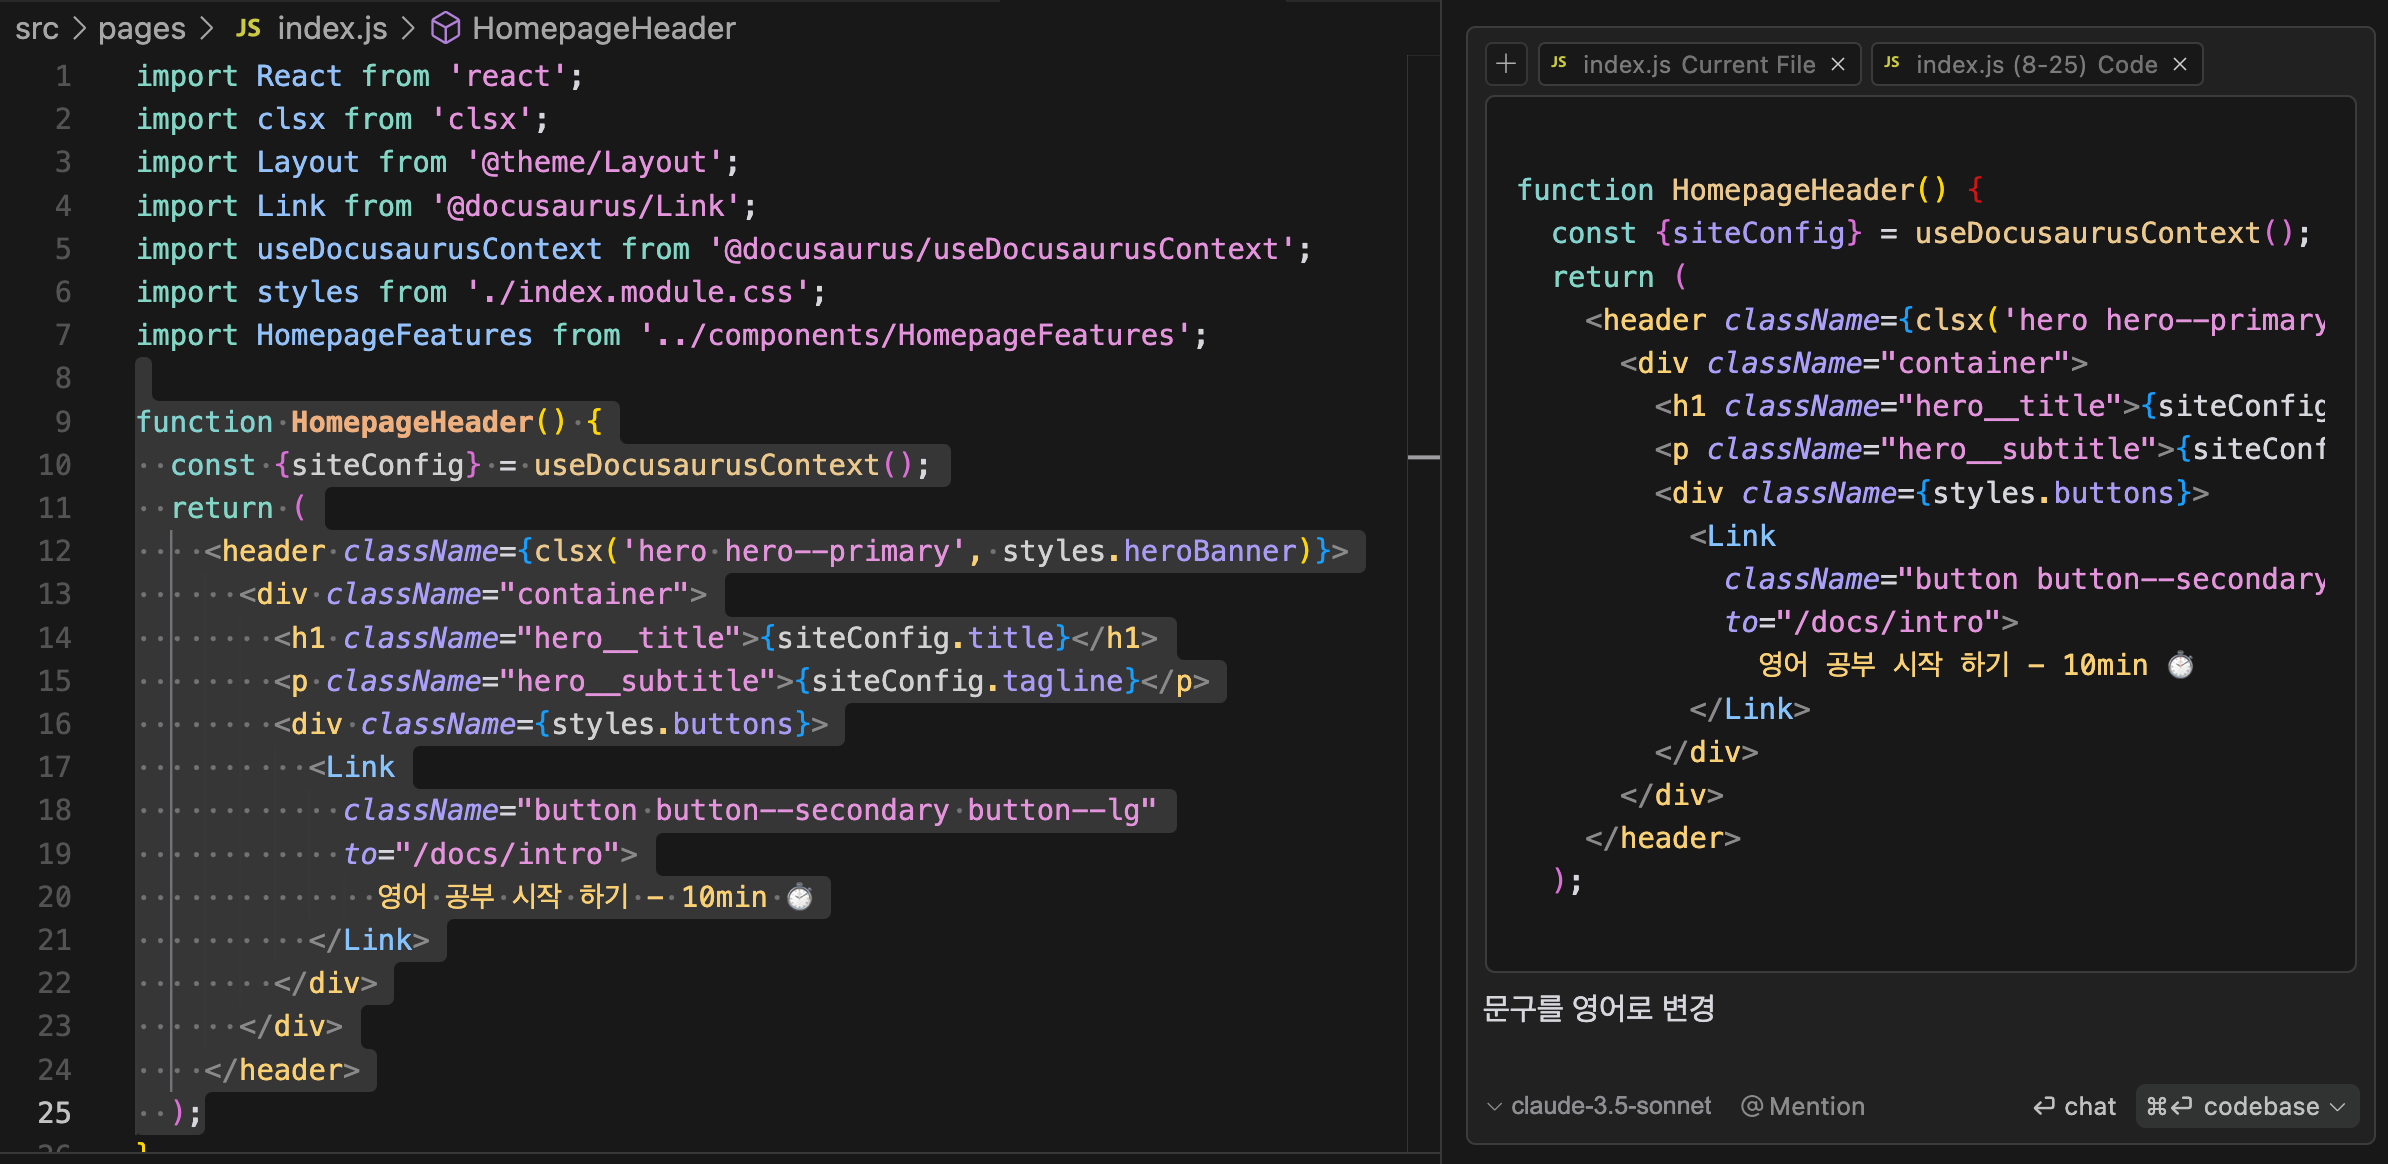Click the JS icon in index.js (8-25) chip

(1892, 63)
